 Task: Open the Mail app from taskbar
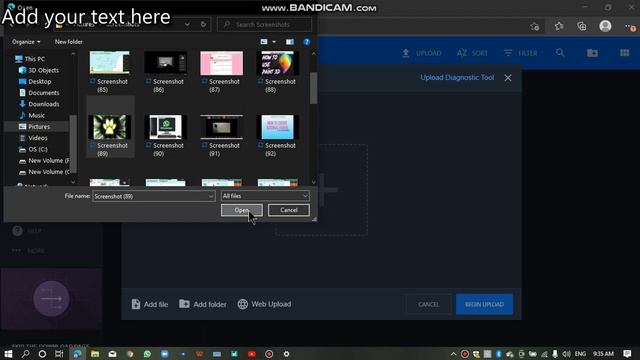[x=112, y=353]
